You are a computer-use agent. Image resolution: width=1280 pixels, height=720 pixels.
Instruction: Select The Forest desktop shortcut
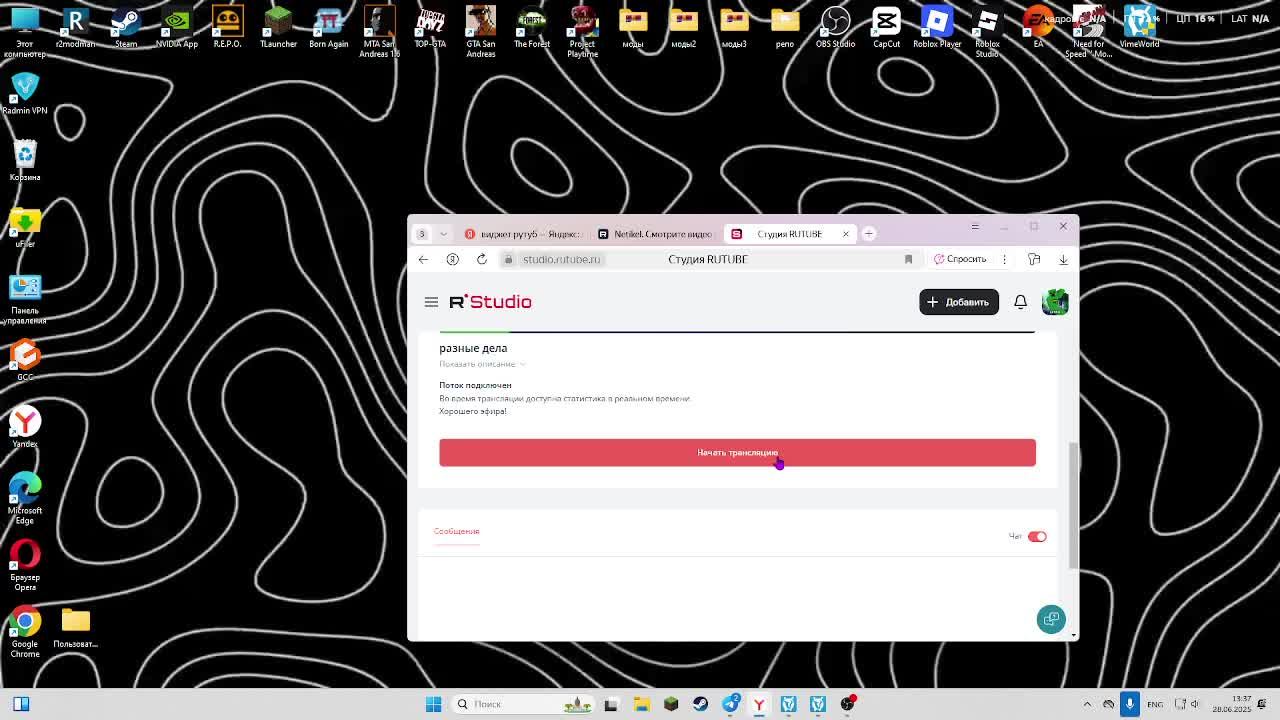[x=532, y=27]
